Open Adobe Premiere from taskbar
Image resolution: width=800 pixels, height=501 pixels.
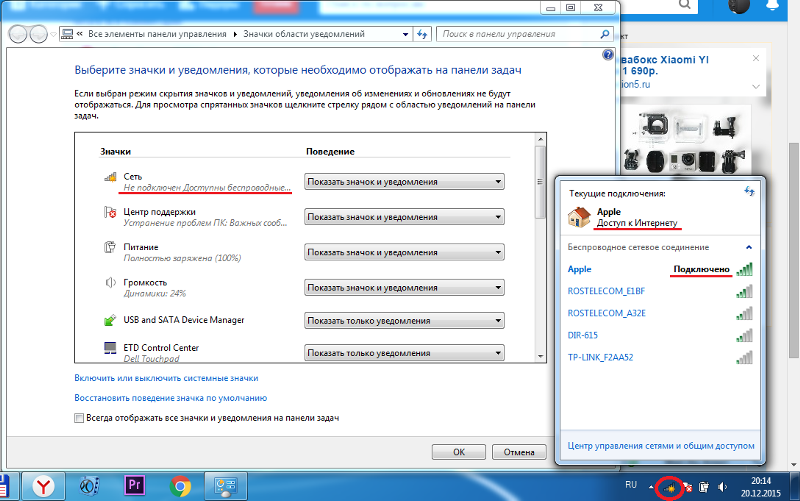(x=135, y=485)
